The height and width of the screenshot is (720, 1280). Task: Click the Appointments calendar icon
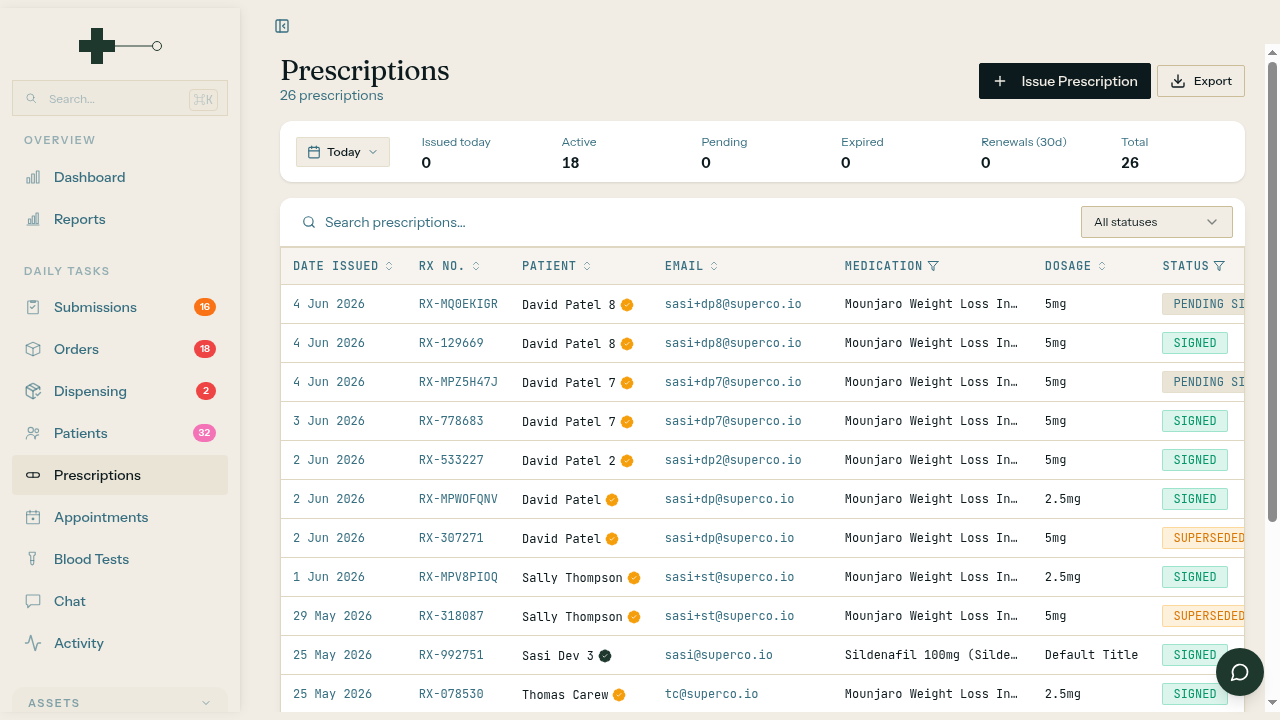(x=33, y=517)
